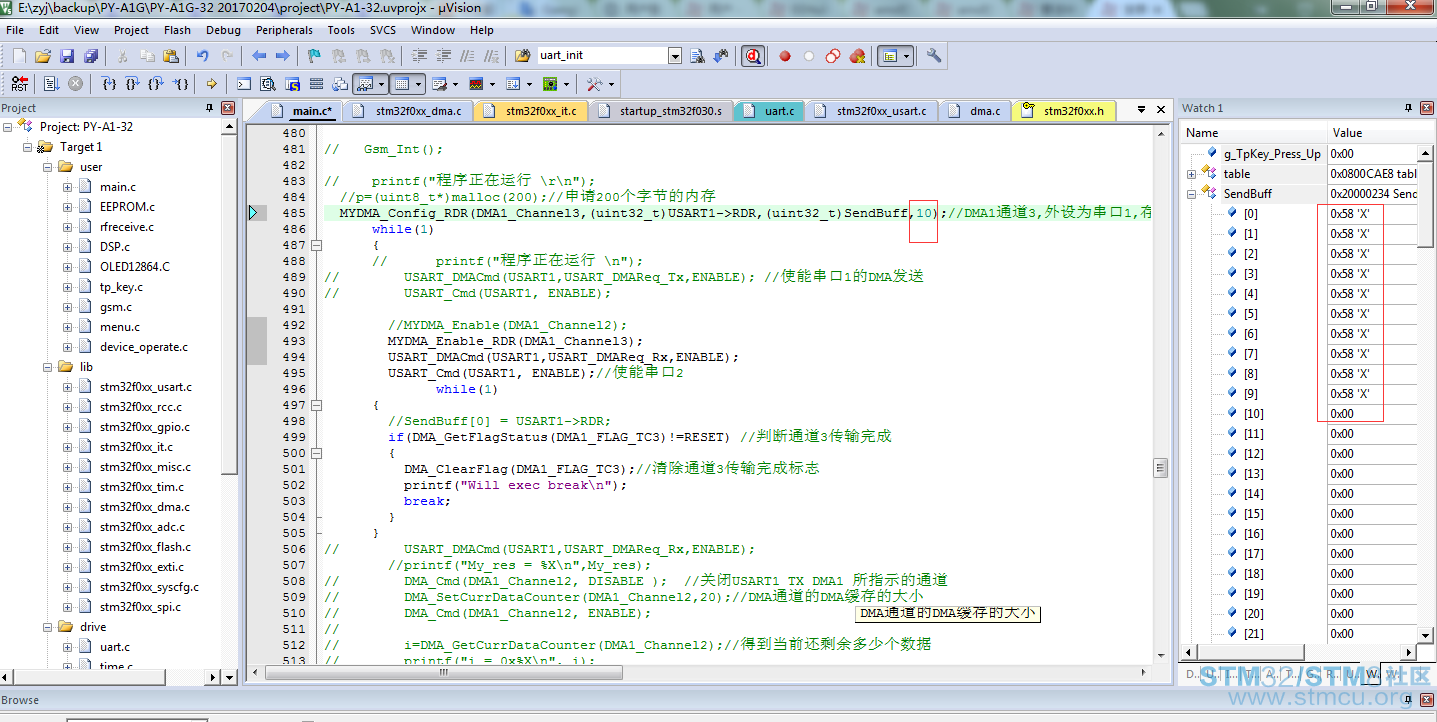Click Disable All Breakpoints icon
Image resolution: width=1437 pixels, height=722 pixels.
pyautogui.click(x=833, y=56)
